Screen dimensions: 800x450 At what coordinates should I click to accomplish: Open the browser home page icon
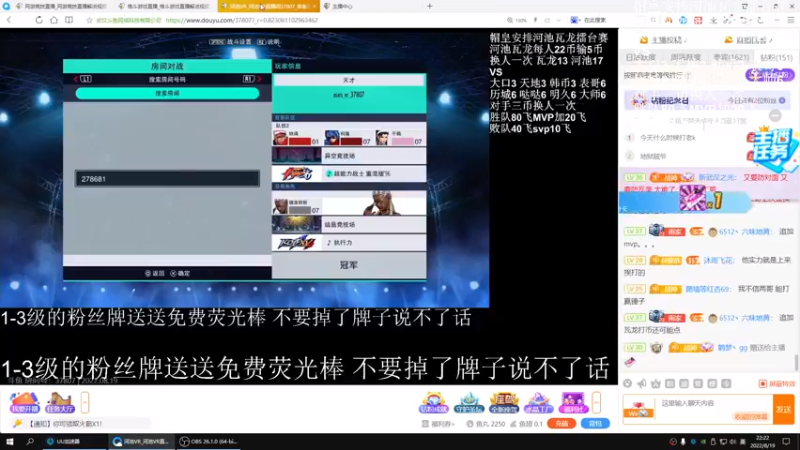54,20
